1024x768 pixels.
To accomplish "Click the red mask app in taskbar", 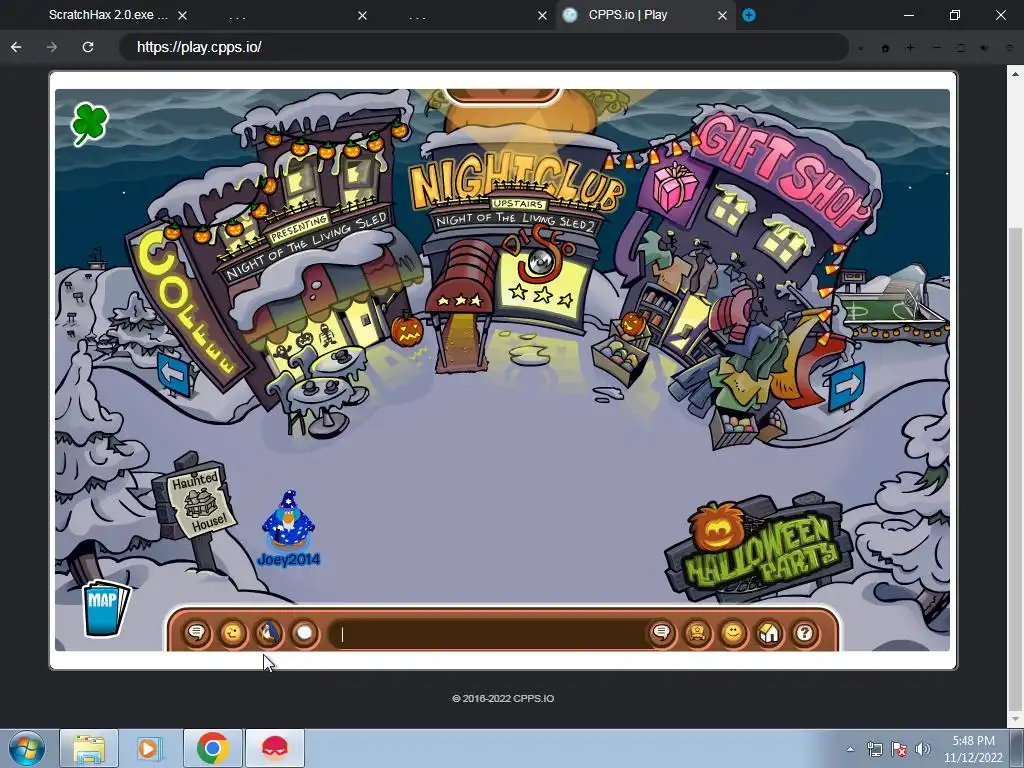I will tap(274, 748).
